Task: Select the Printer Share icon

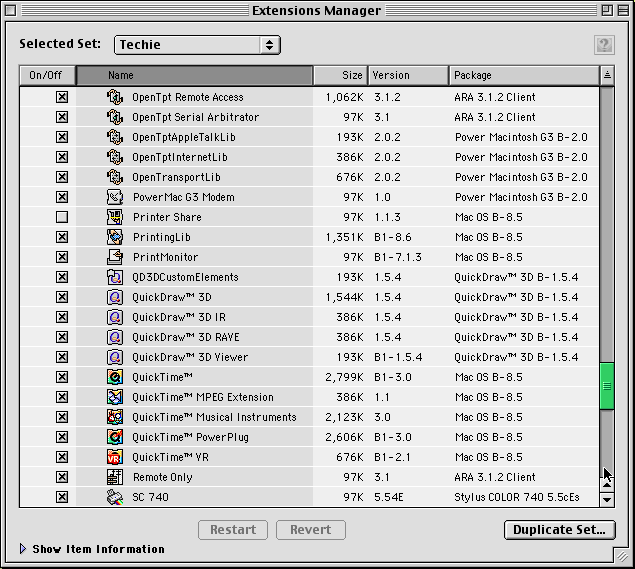Action: [x=115, y=217]
